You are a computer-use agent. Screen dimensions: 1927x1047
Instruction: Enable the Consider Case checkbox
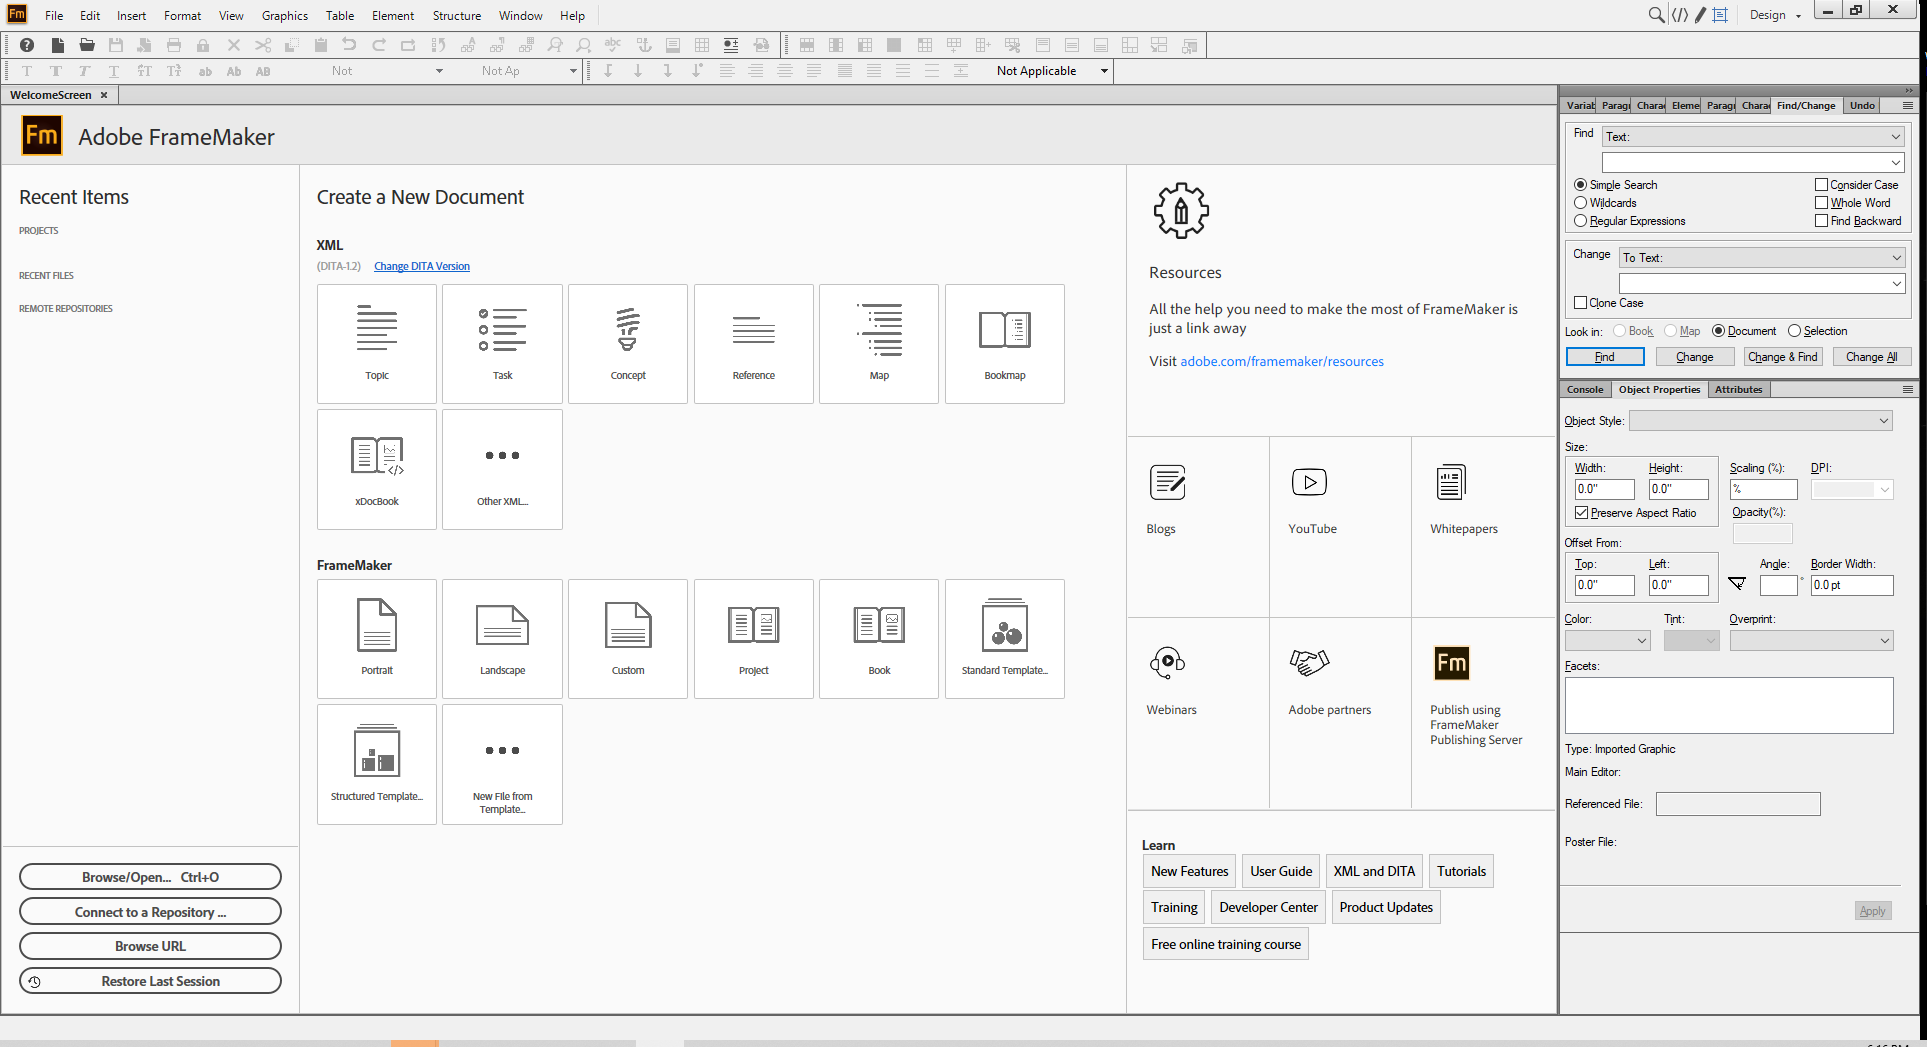coord(1822,185)
